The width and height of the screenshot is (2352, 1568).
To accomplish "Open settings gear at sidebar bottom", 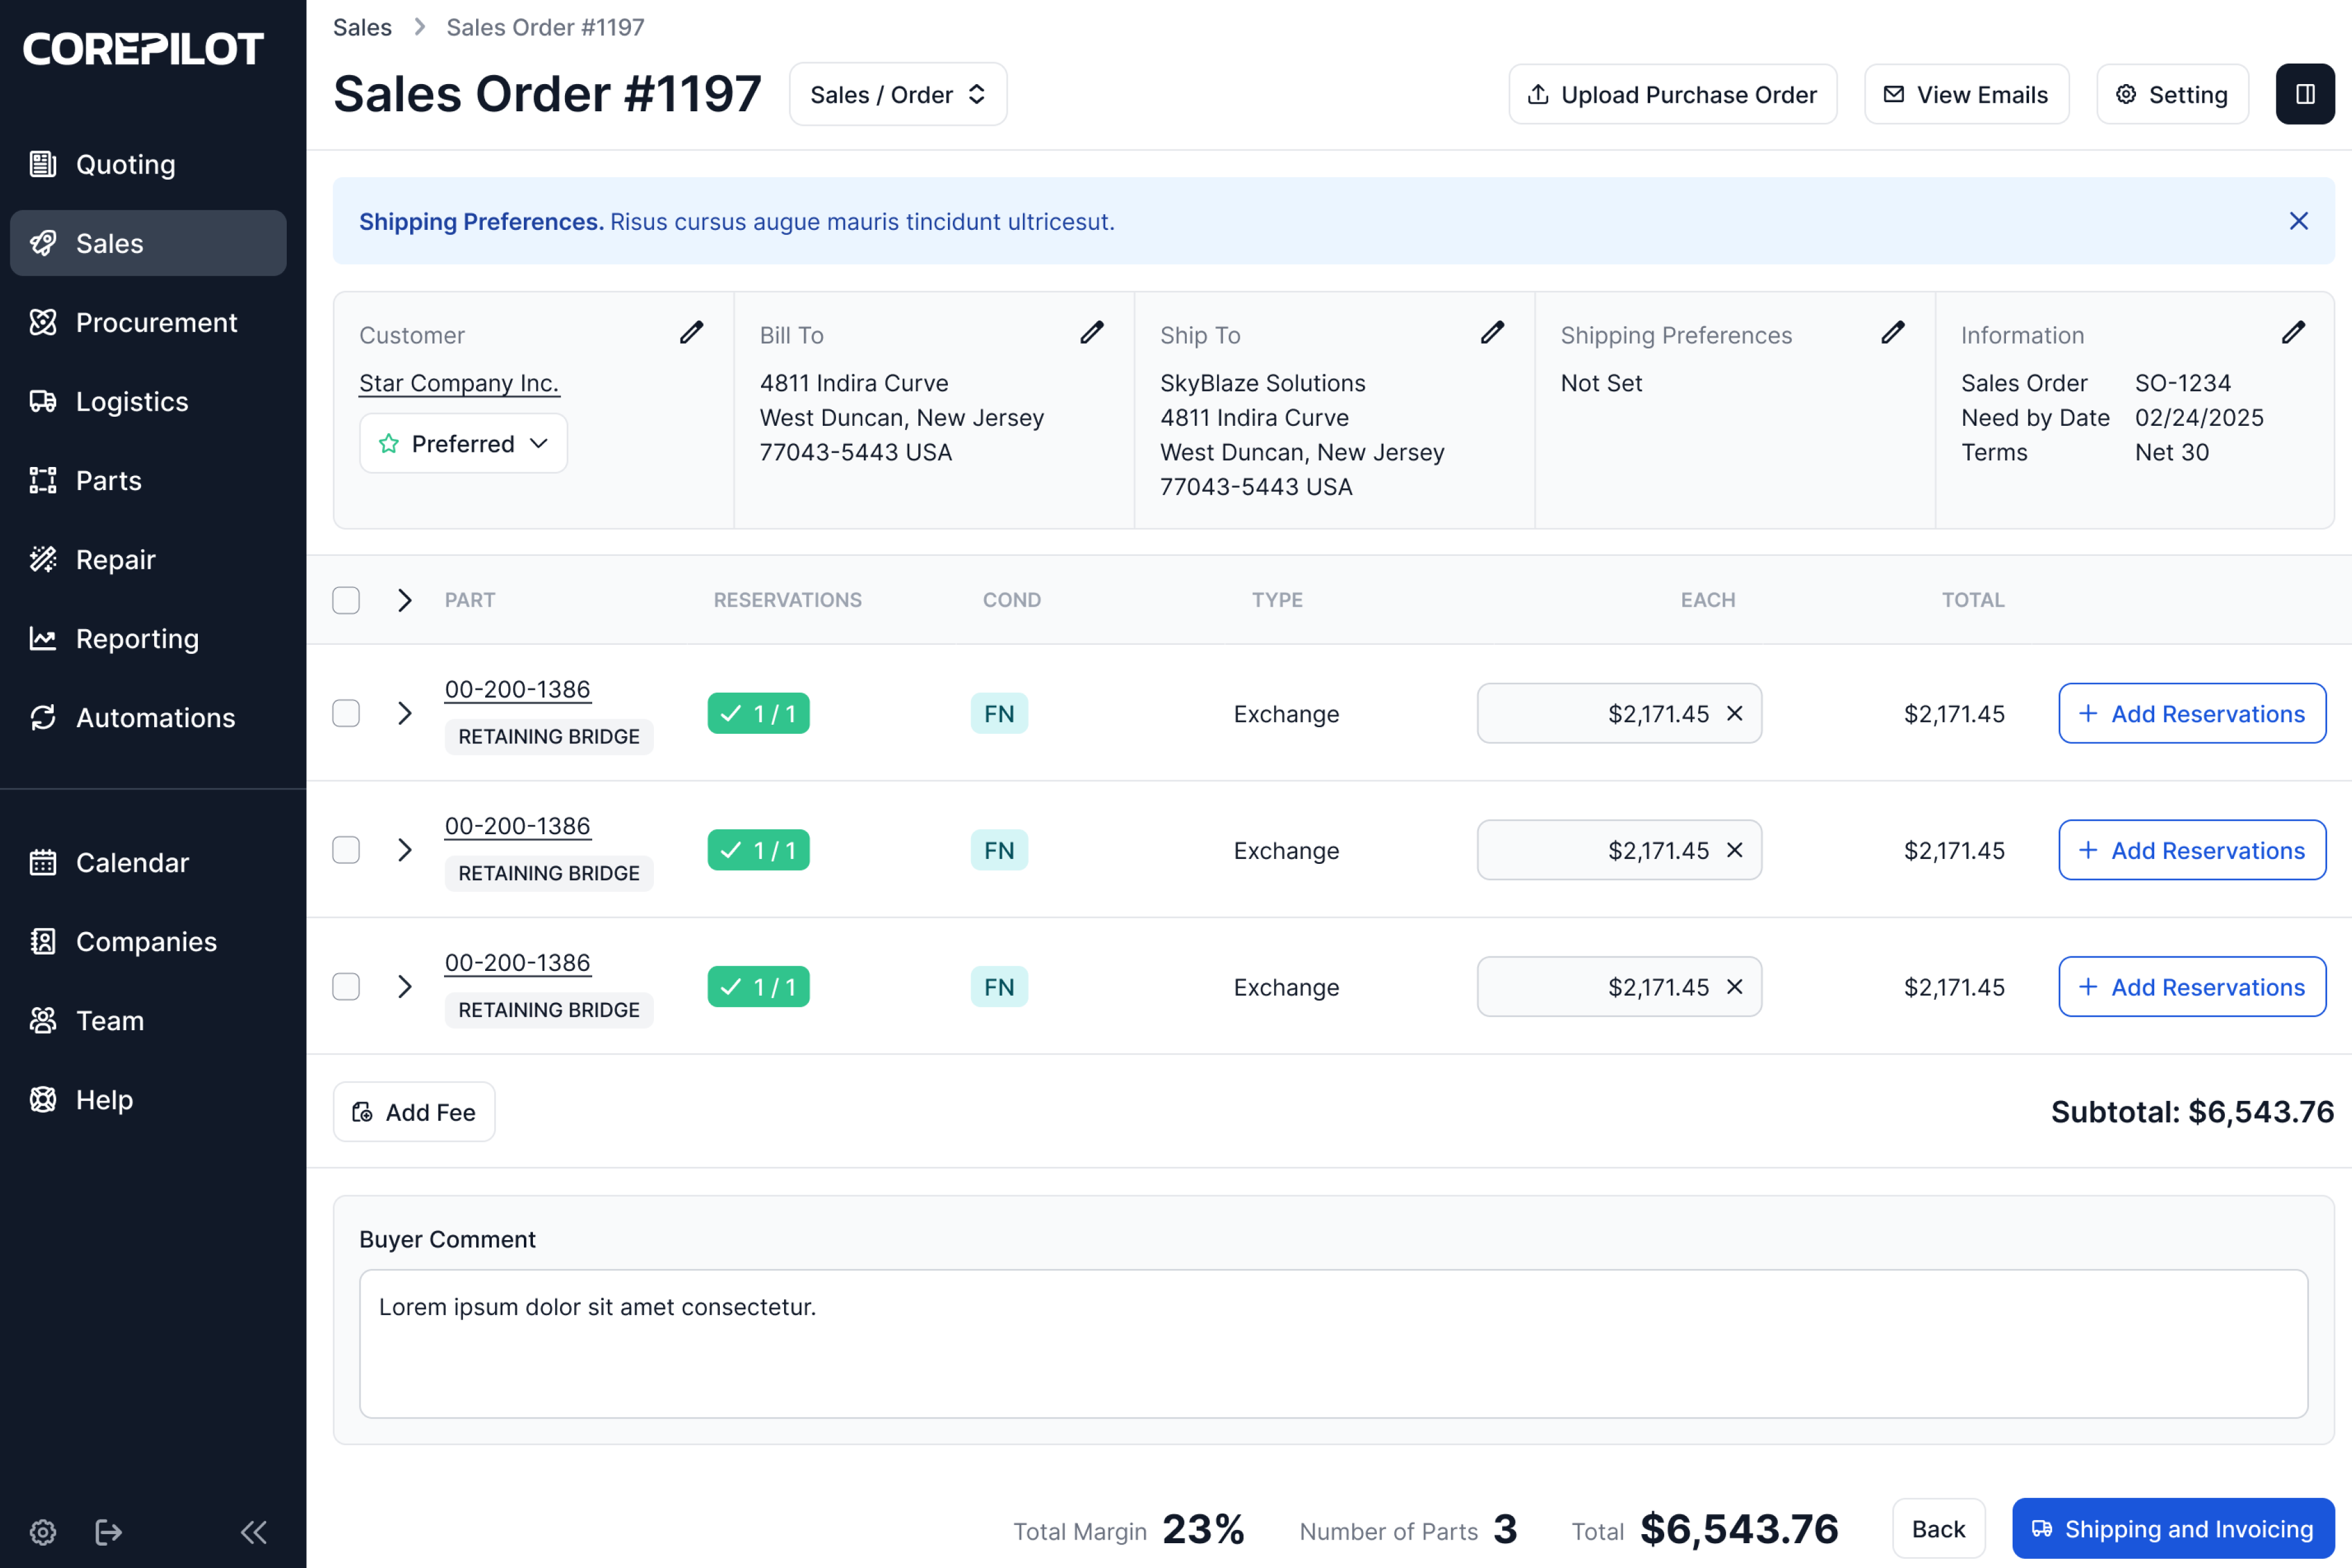I will point(43,1531).
